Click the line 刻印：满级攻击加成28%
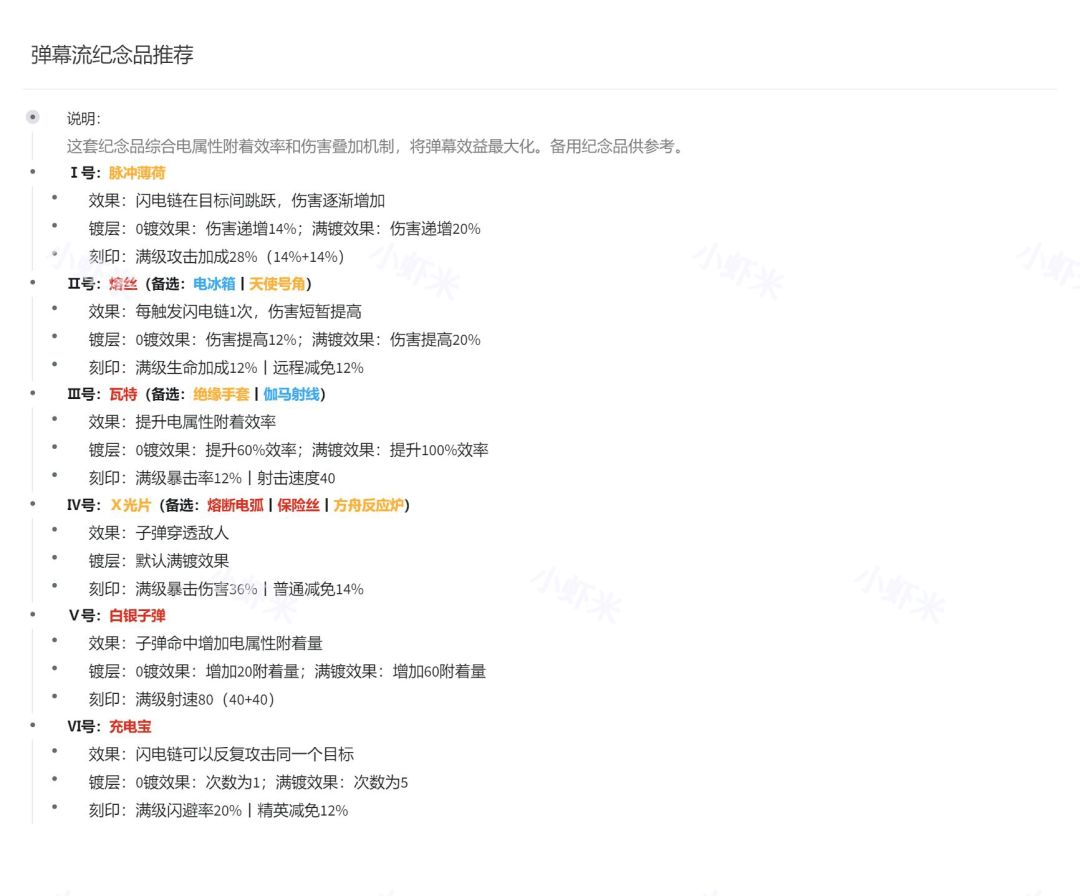 [x=216, y=257]
